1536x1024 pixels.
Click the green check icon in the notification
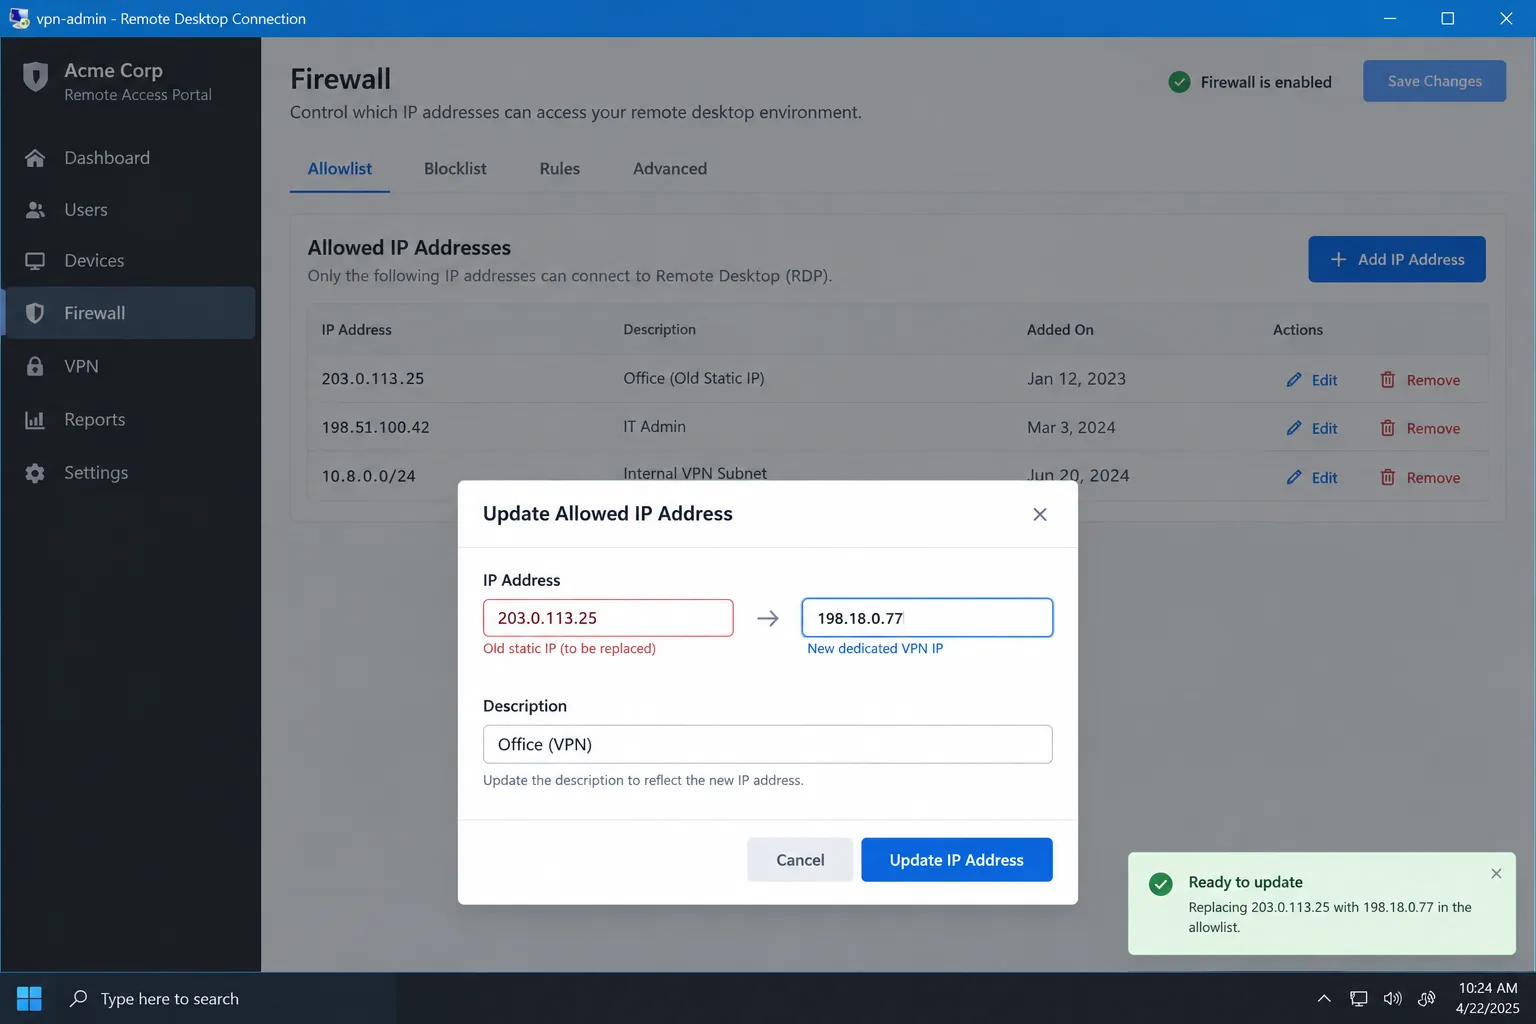[1161, 884]
